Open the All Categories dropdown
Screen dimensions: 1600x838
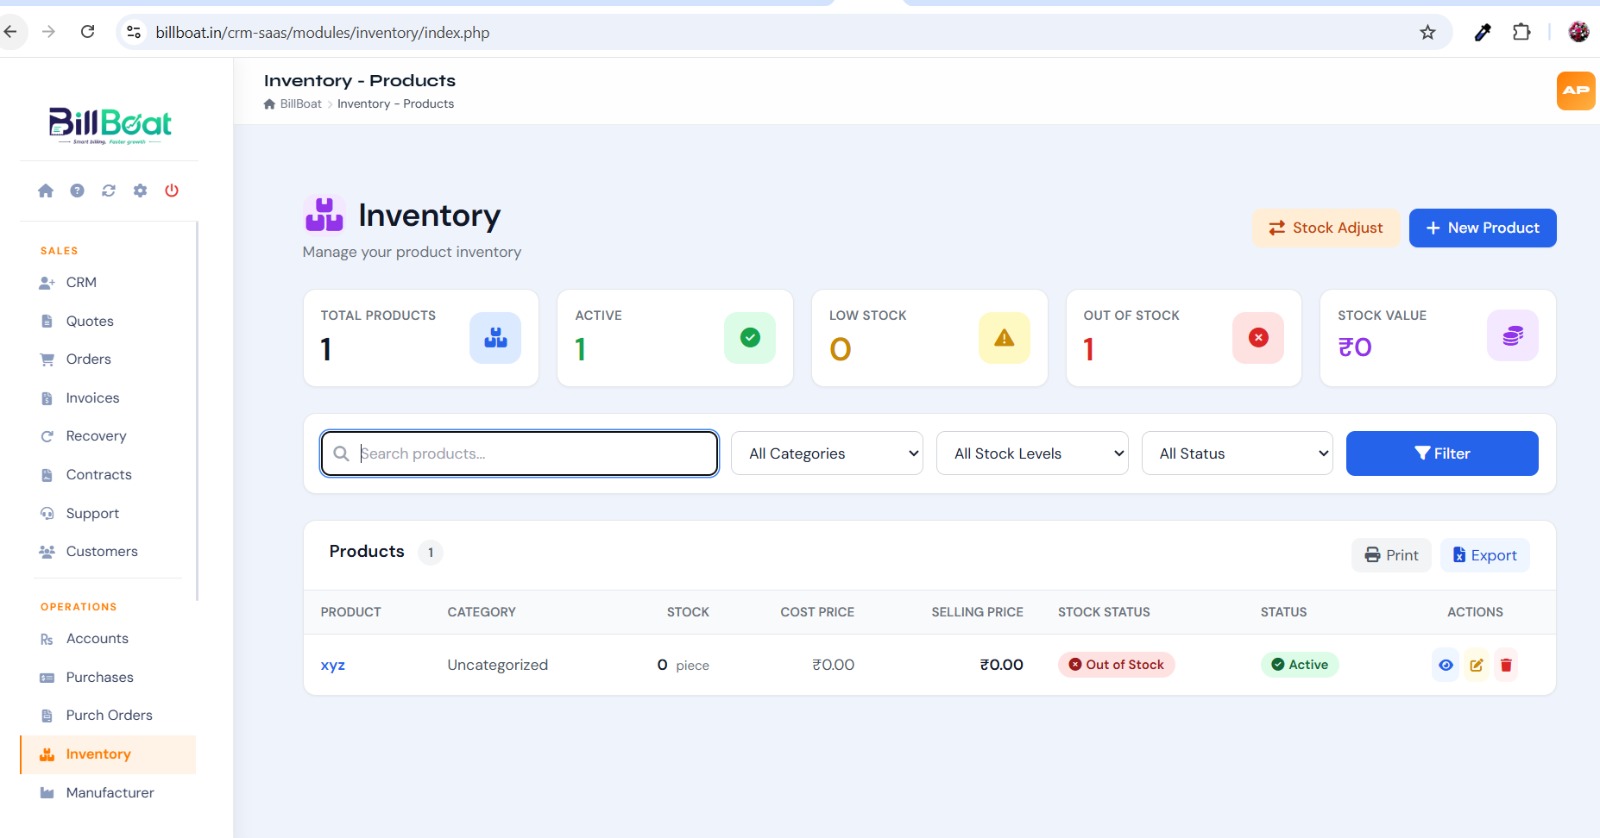pos(827,453)
